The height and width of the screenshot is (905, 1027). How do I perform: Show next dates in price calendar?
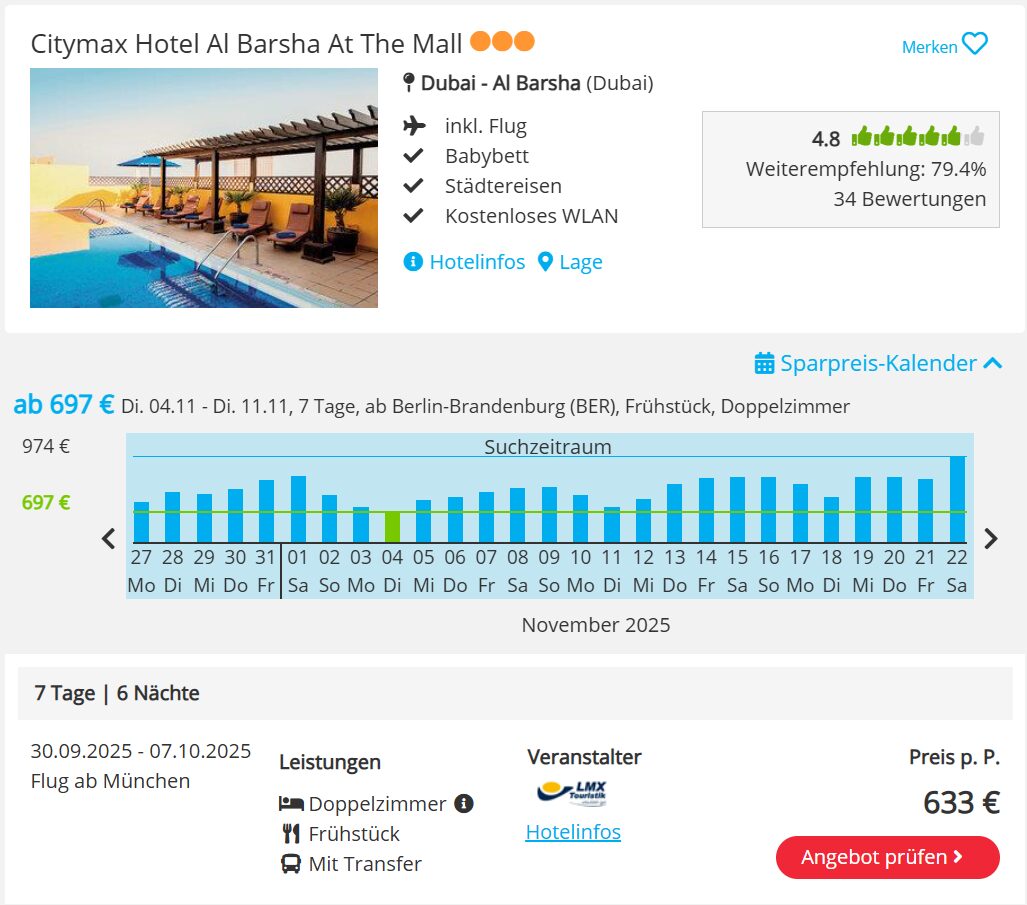coord(991,538)
